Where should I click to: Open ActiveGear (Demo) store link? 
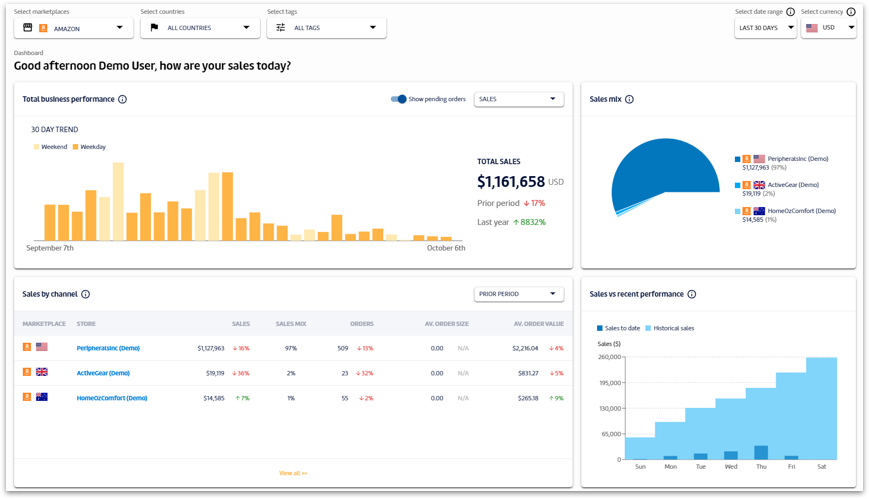(103, 373)
